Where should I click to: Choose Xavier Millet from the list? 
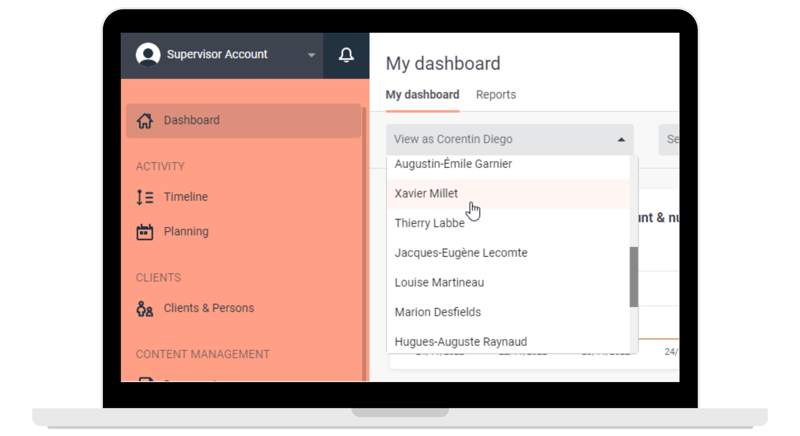pos(427,194)
